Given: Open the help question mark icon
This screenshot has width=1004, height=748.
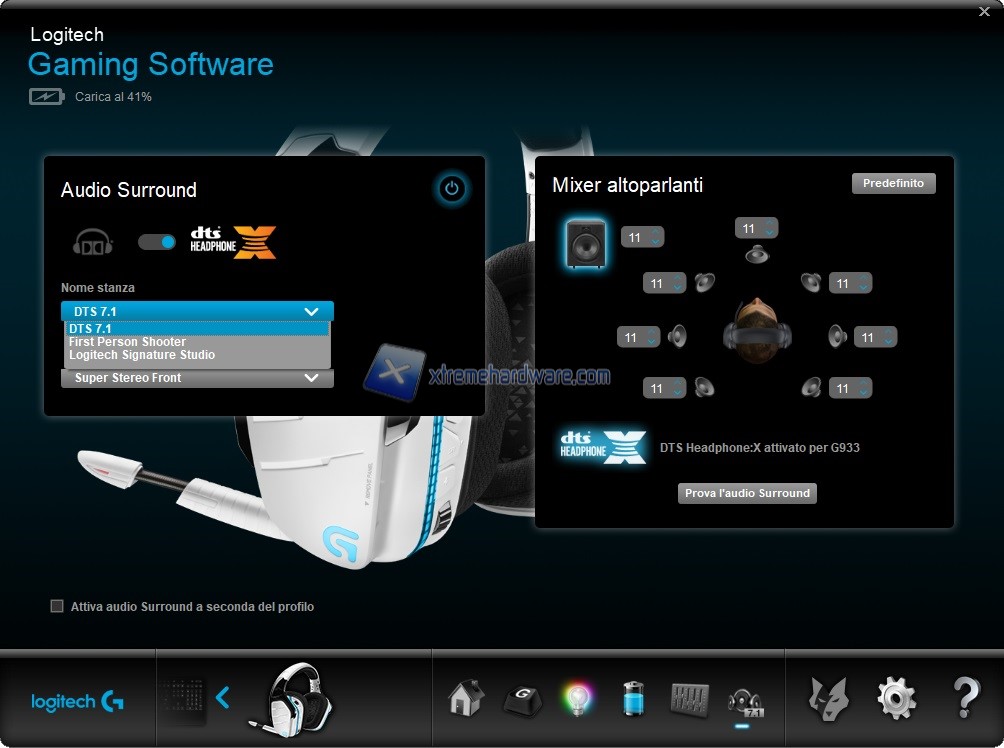Looking at the screenshot, I should pyautogui.click(x=965, y=698).
